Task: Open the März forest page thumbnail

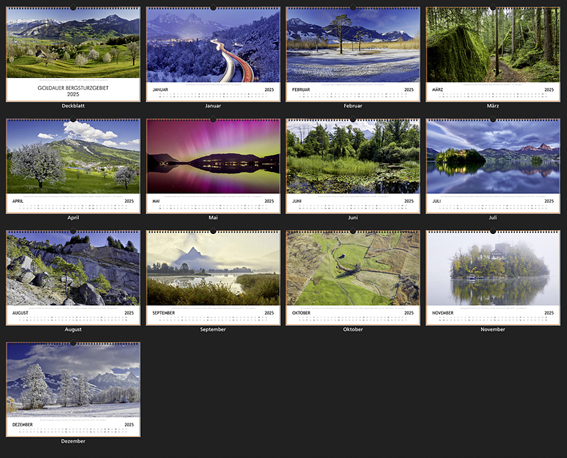Action: pyautogui.click(x=493, y=54)
